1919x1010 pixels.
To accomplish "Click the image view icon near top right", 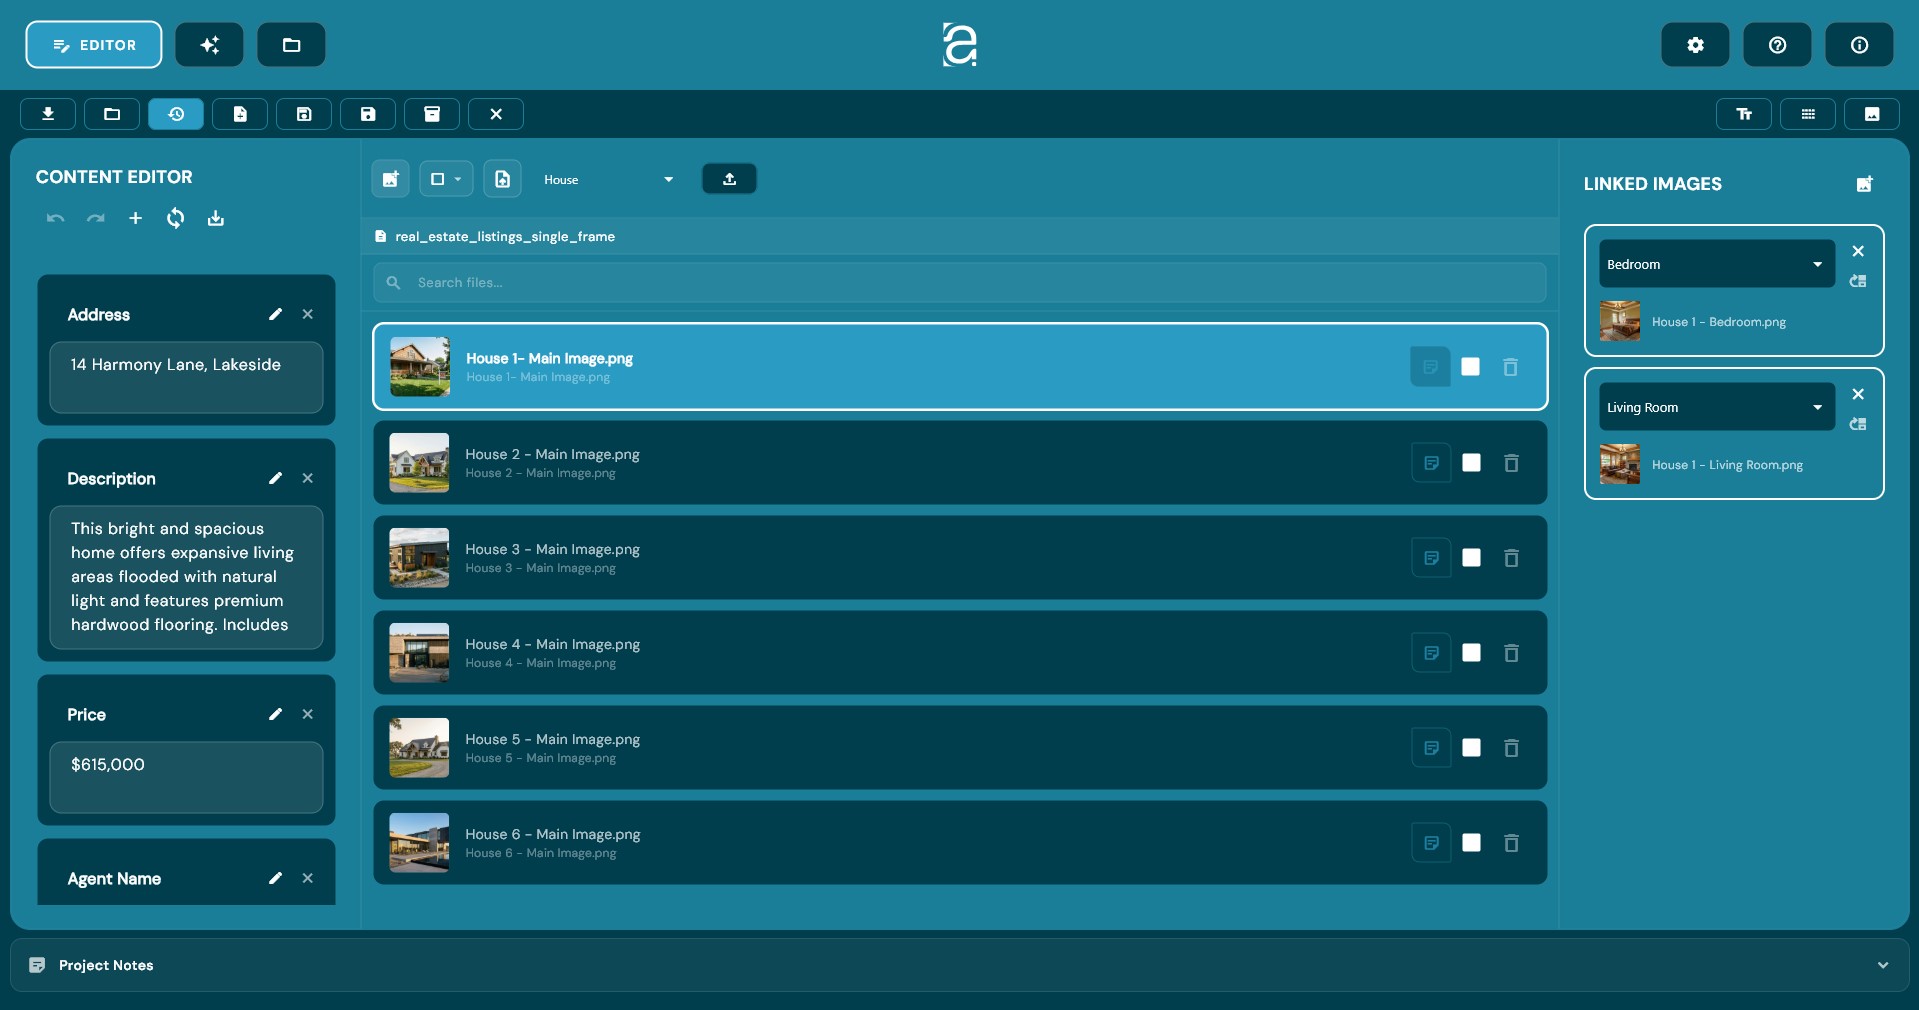I will coord(1871,114).
